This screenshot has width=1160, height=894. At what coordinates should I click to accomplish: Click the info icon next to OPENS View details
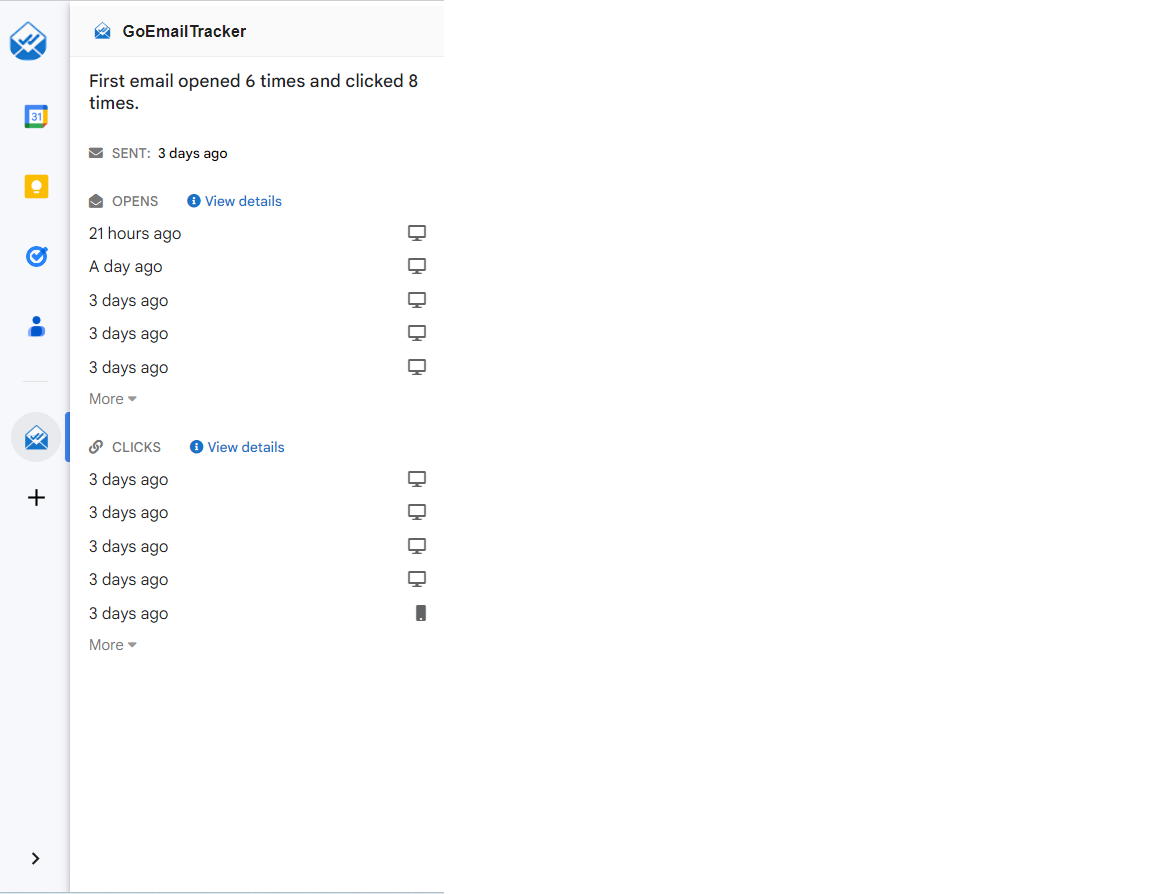193,200
